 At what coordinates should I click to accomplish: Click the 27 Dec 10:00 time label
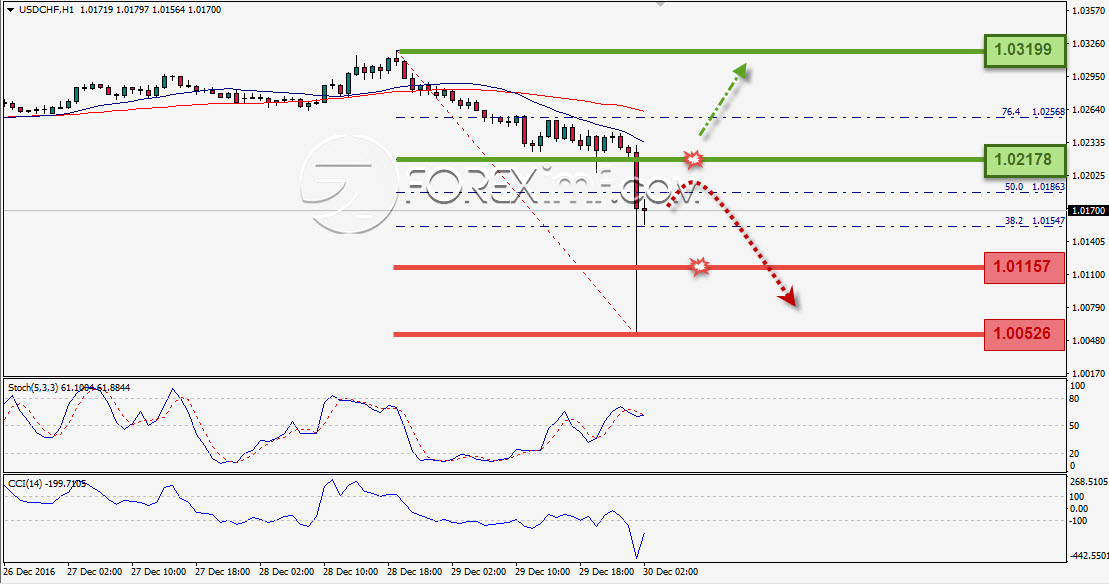pos(158,571)
